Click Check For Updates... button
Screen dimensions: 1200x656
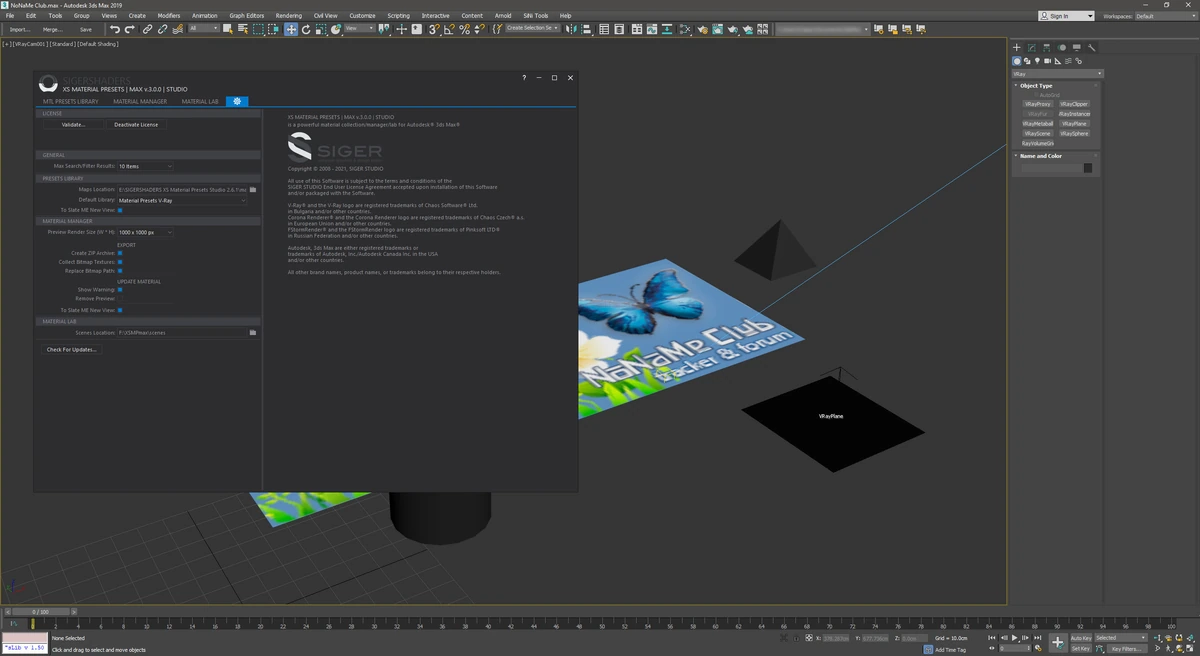click(72, 350)
